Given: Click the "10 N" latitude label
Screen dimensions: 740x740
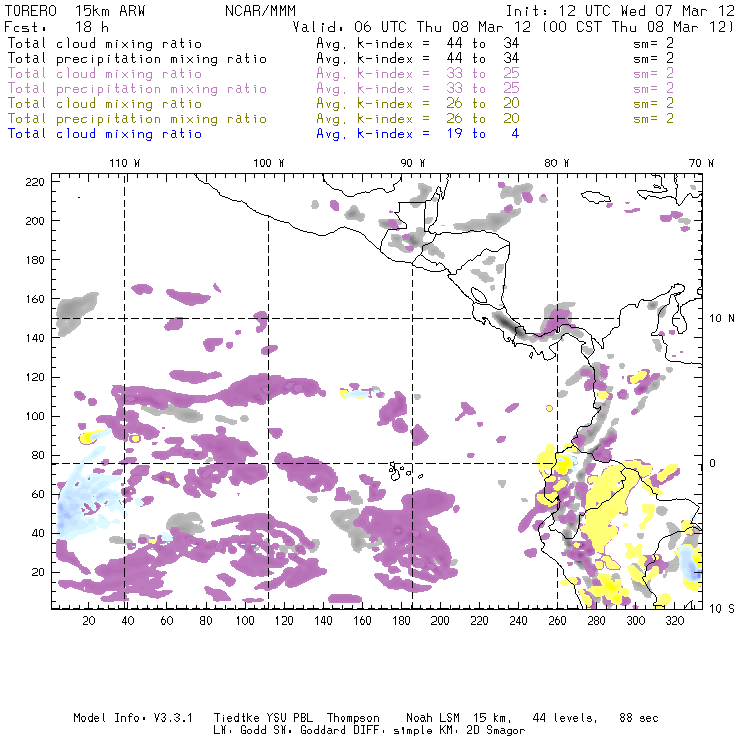Looking at the screenshot, I should 722,319.
